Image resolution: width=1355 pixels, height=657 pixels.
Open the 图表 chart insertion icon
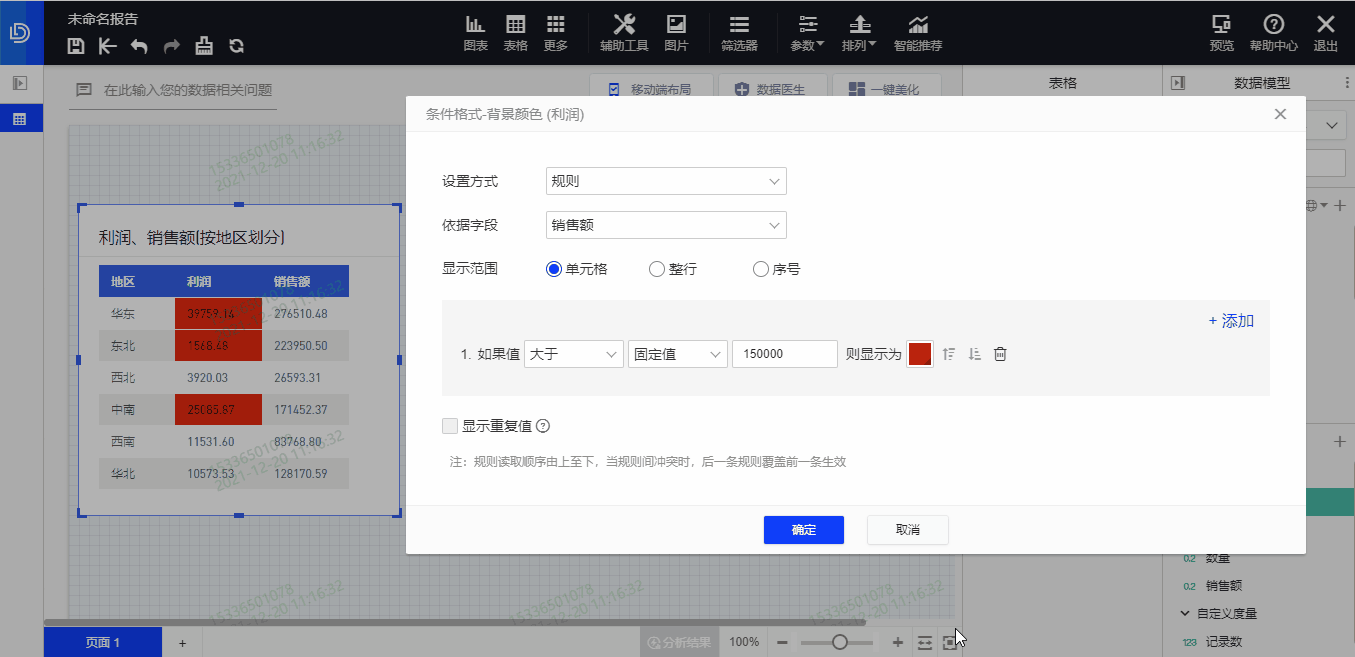(475, 31)
